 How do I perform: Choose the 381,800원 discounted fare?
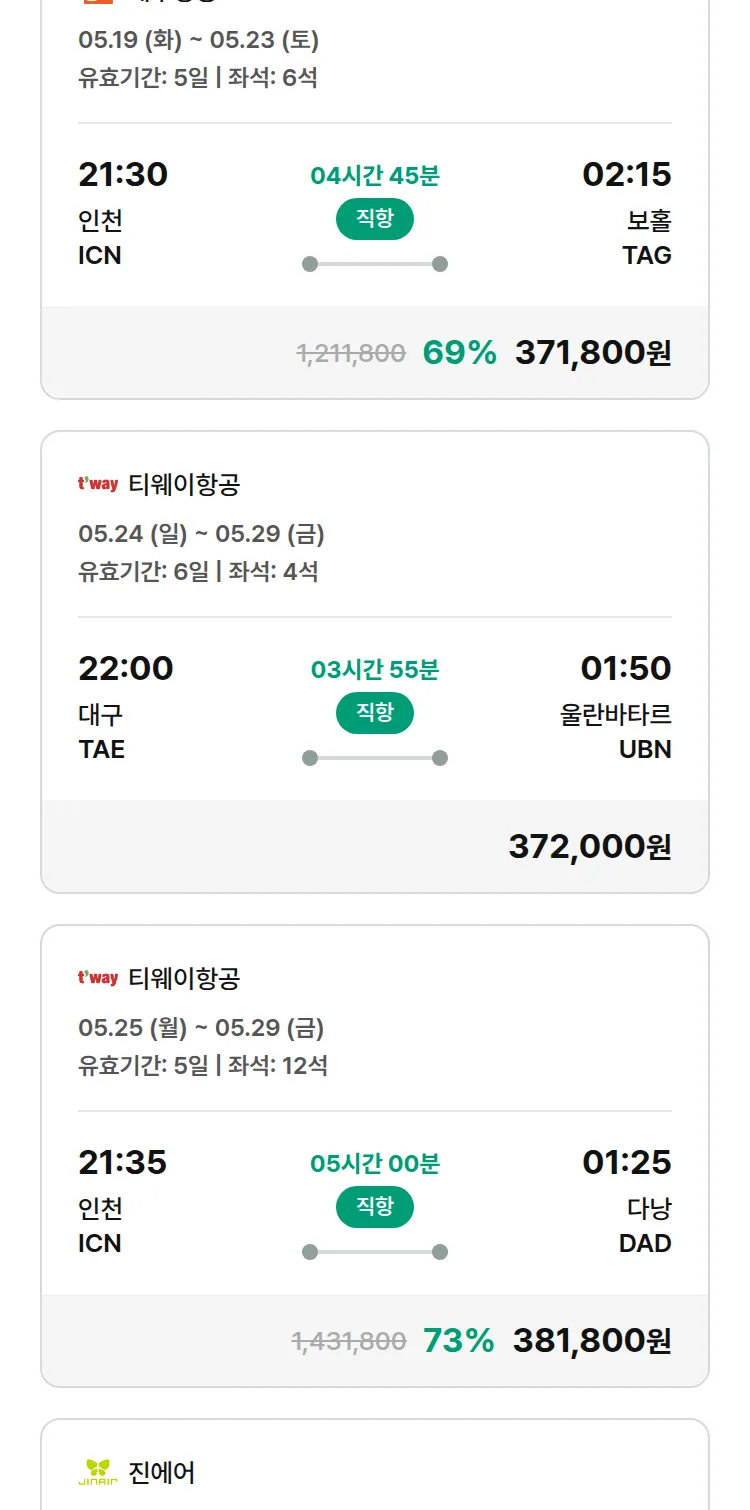tap(592, 1341)
